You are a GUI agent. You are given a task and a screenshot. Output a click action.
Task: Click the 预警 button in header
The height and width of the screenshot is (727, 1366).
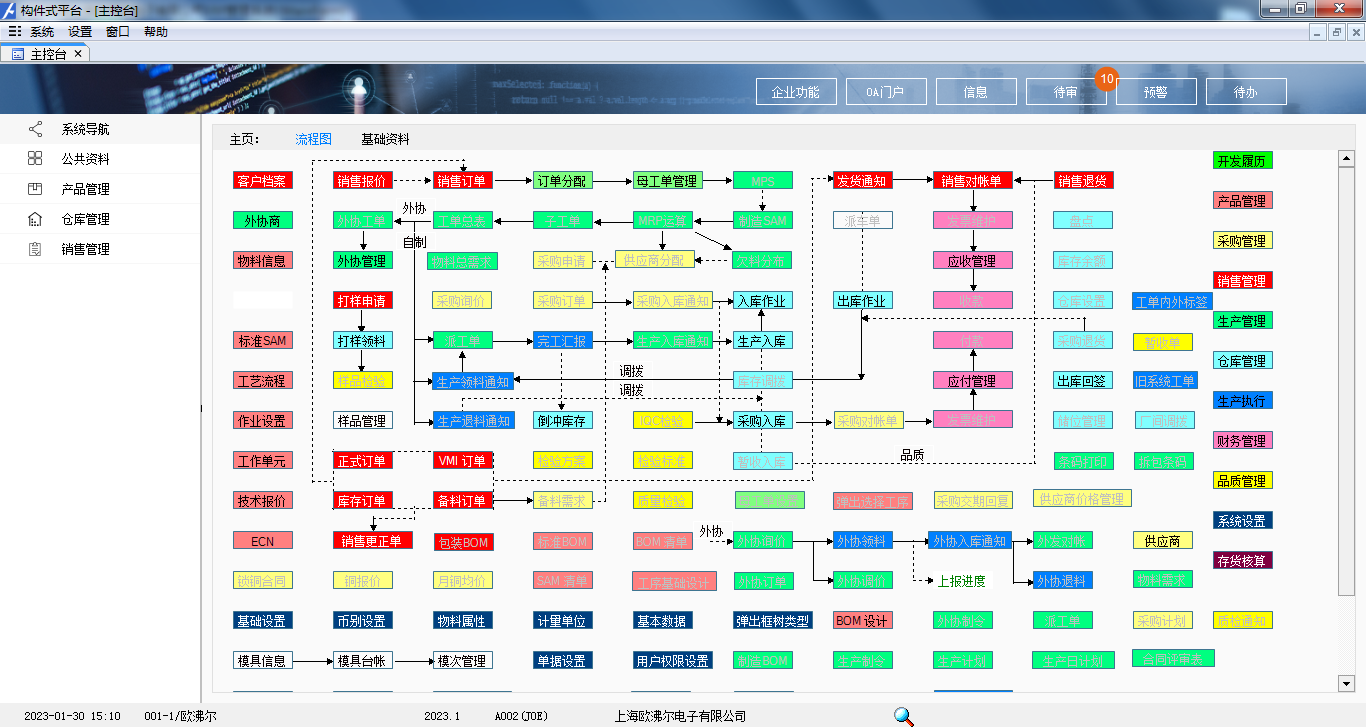coord(1156,92)
